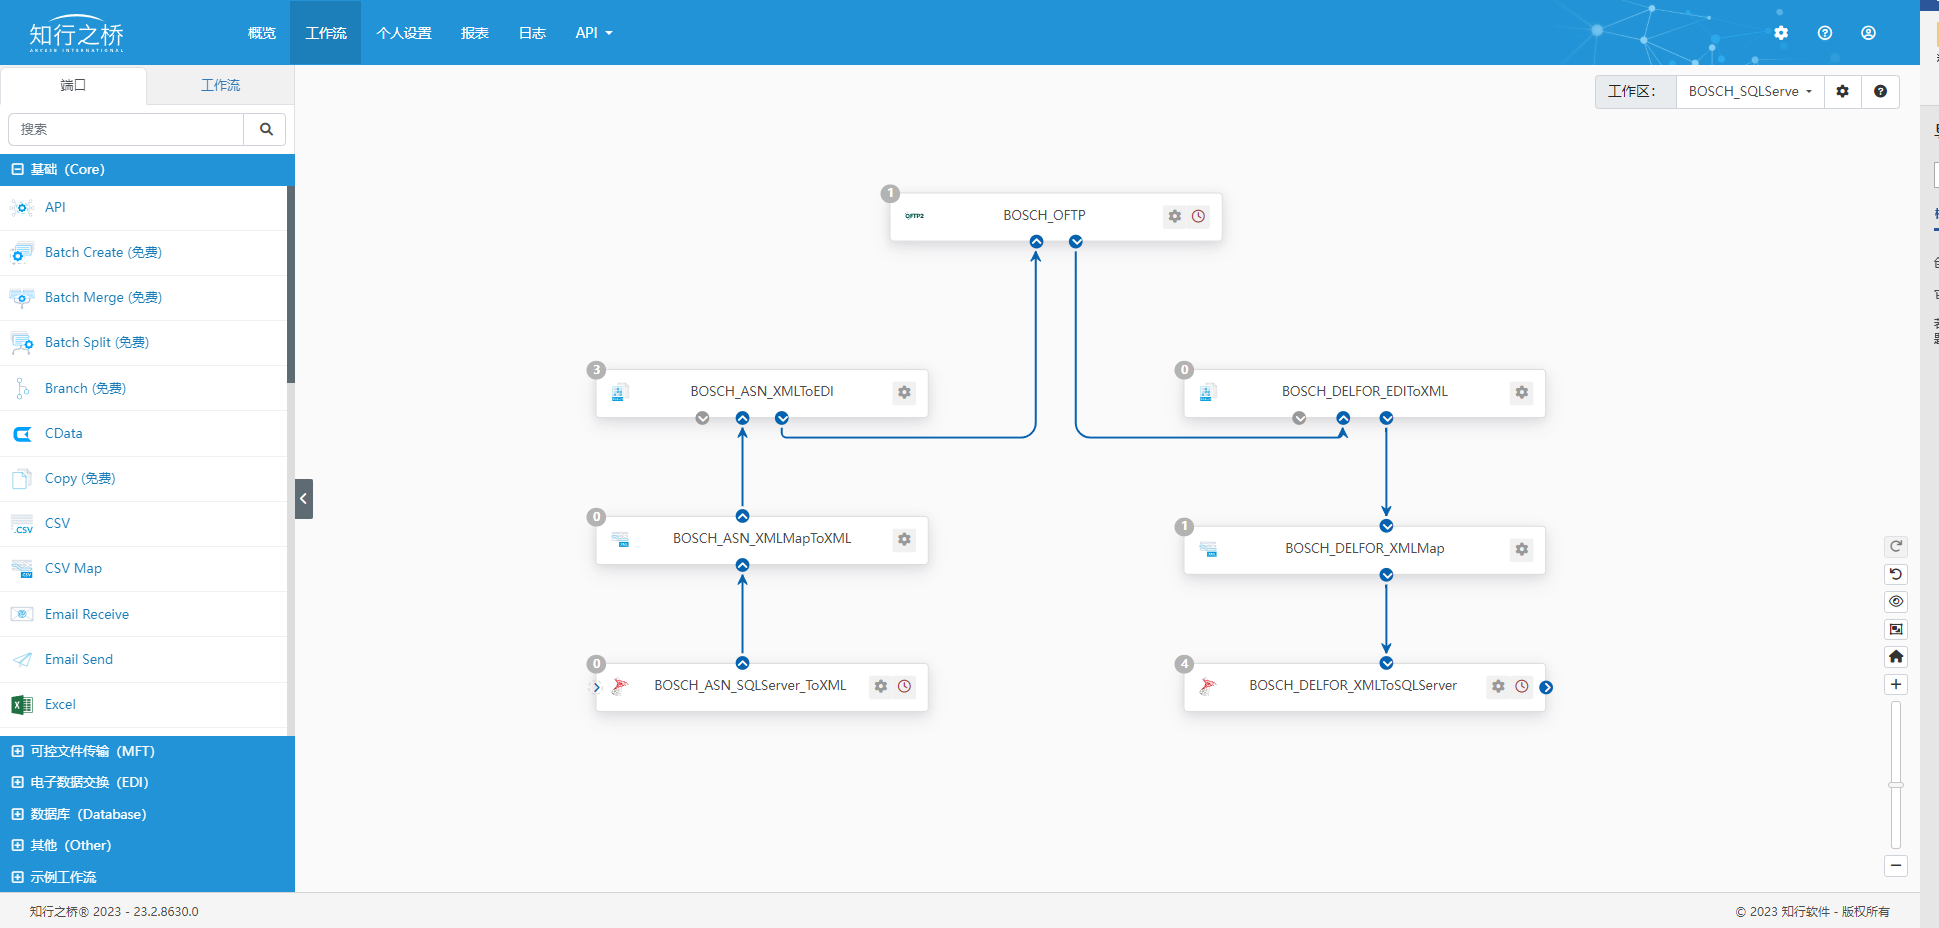The width and height of the screenshot is (1939, 928).
Task: Open workspace help question mark icon
Action: point(1880,91)
